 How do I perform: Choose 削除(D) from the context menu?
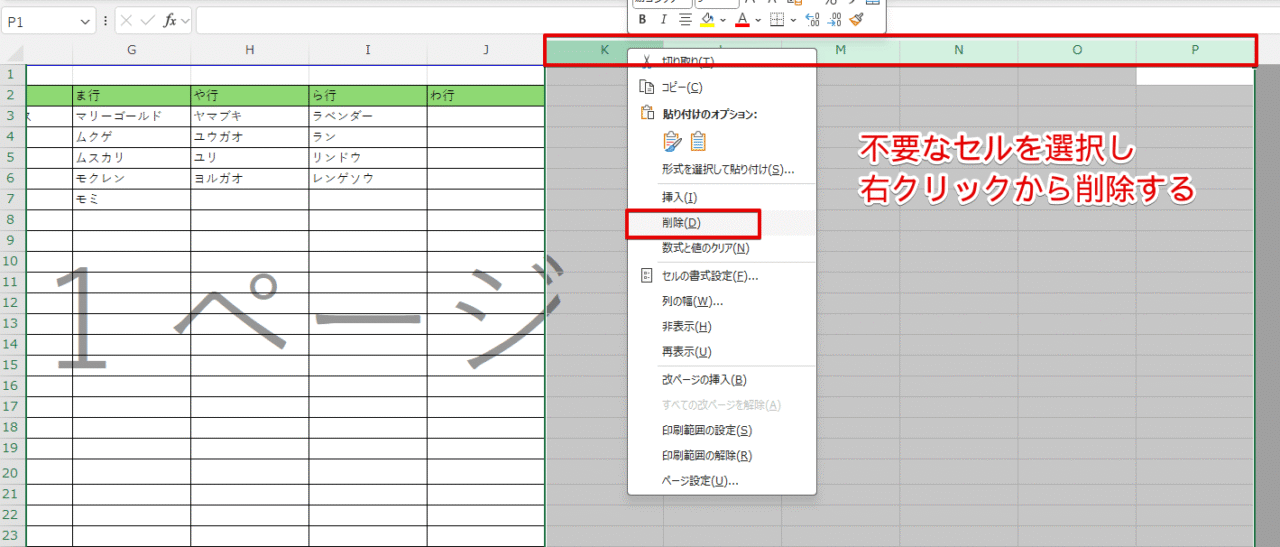coord(681,223)
